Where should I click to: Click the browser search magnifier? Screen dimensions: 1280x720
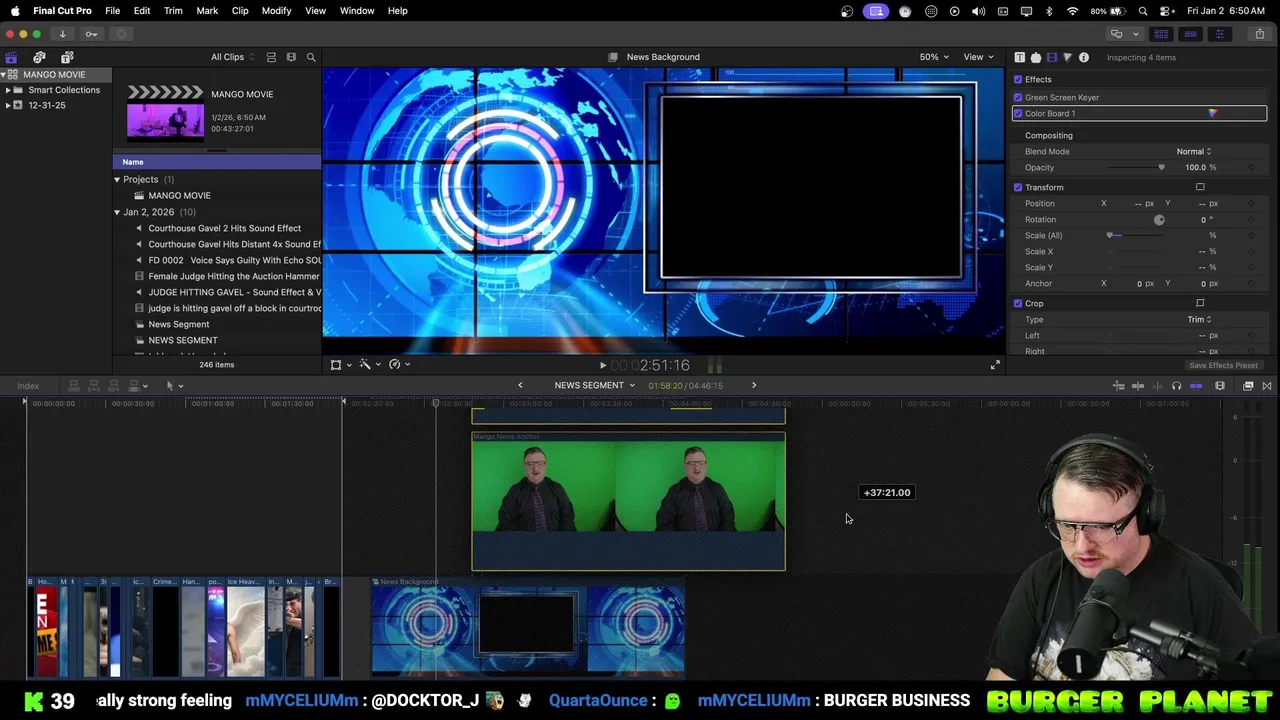coord(311,57)
